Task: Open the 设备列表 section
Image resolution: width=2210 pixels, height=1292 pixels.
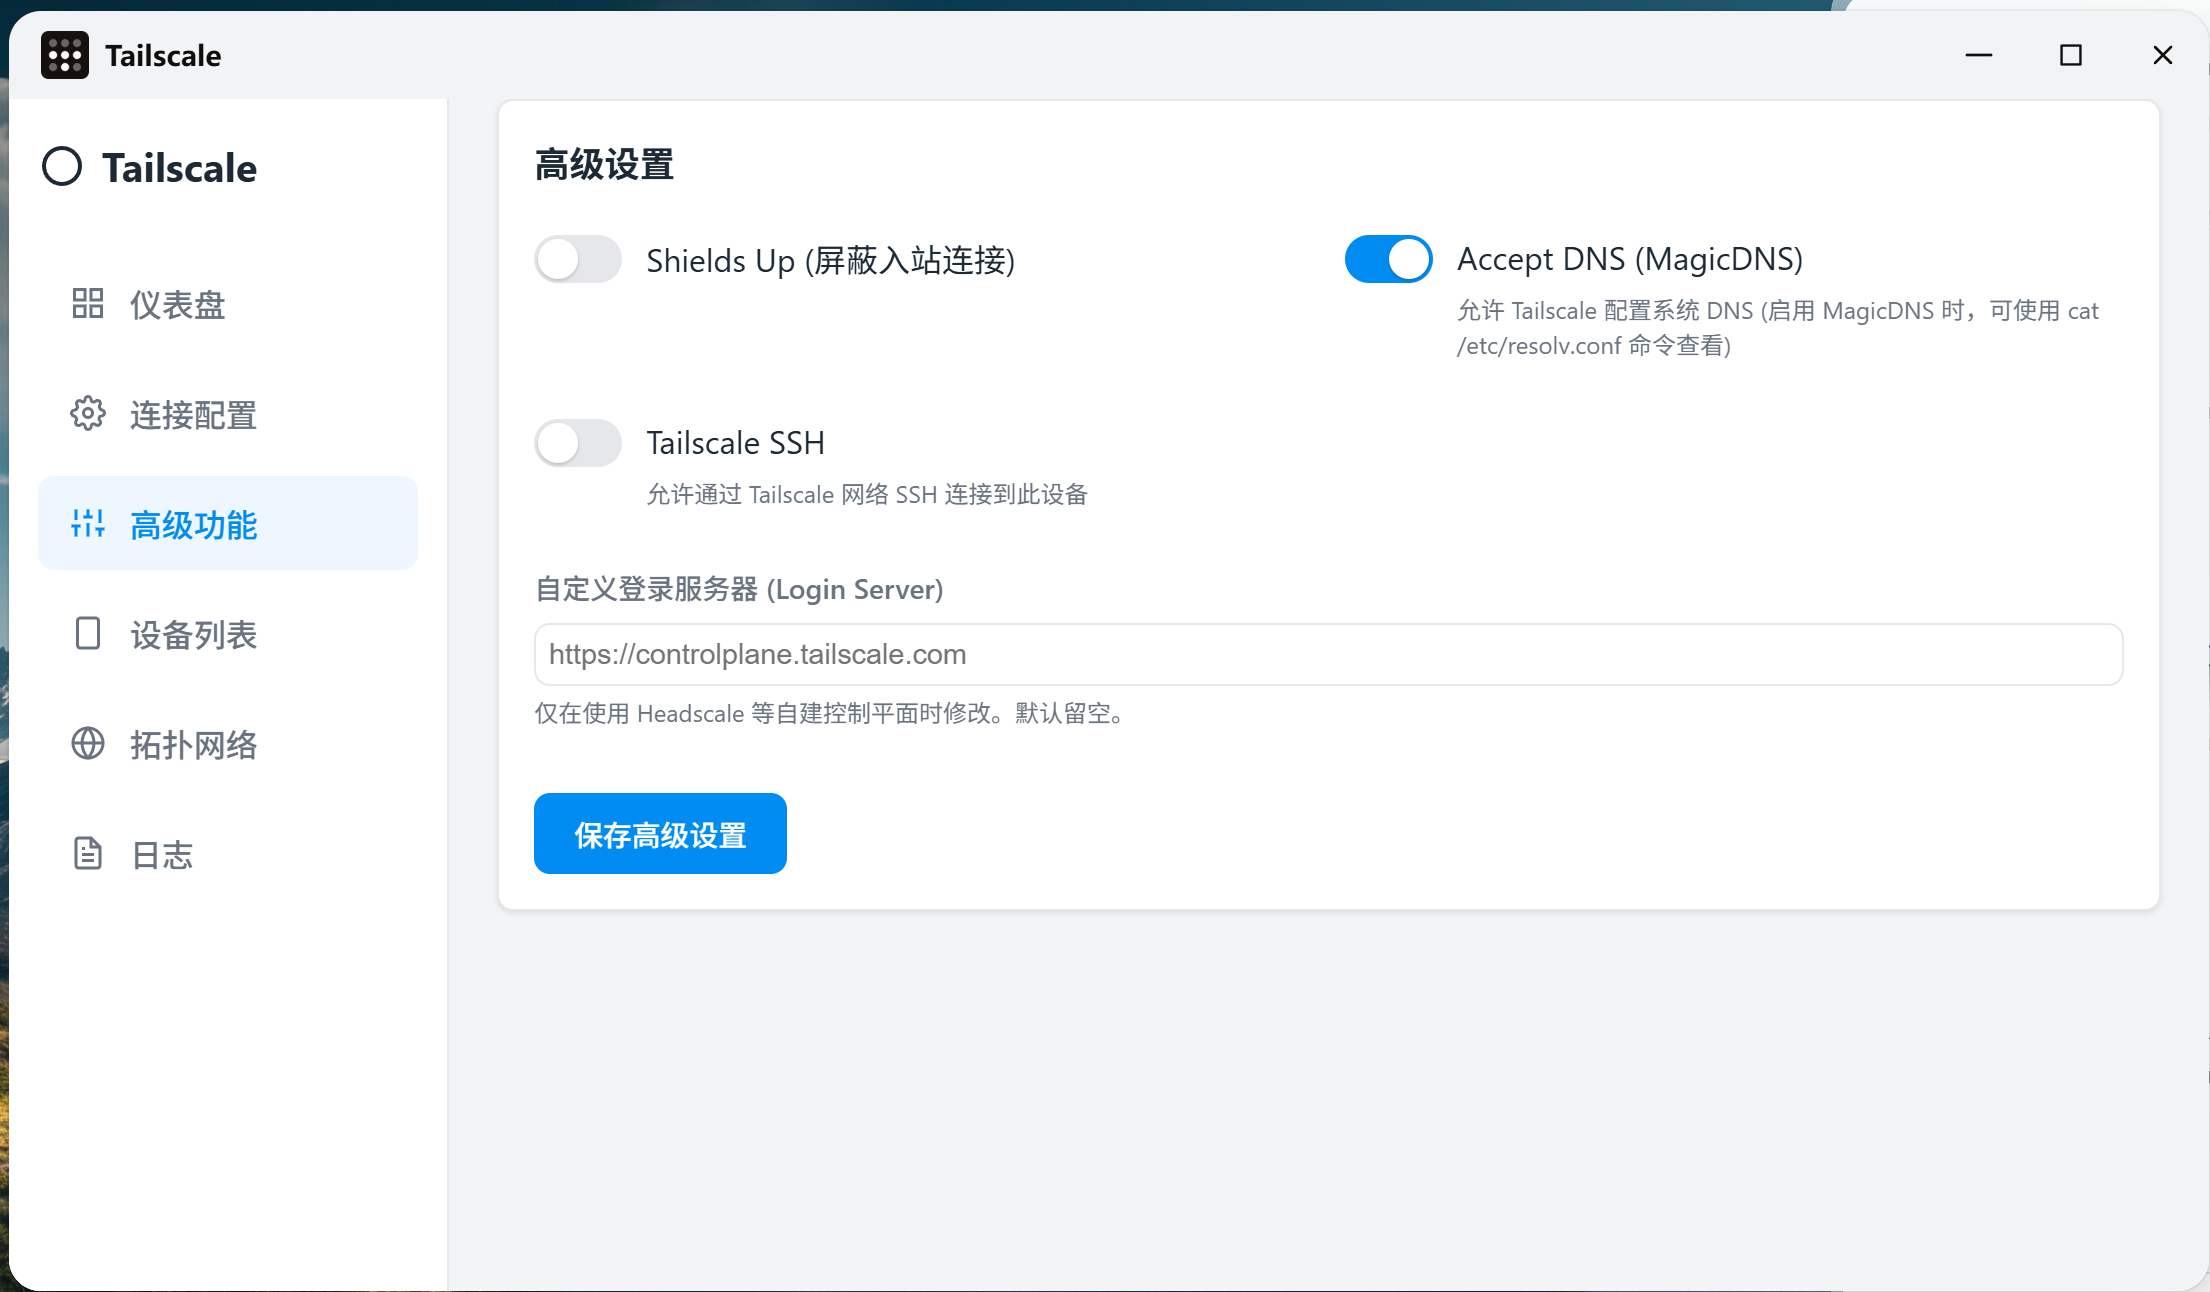Action: coord(195,634)
